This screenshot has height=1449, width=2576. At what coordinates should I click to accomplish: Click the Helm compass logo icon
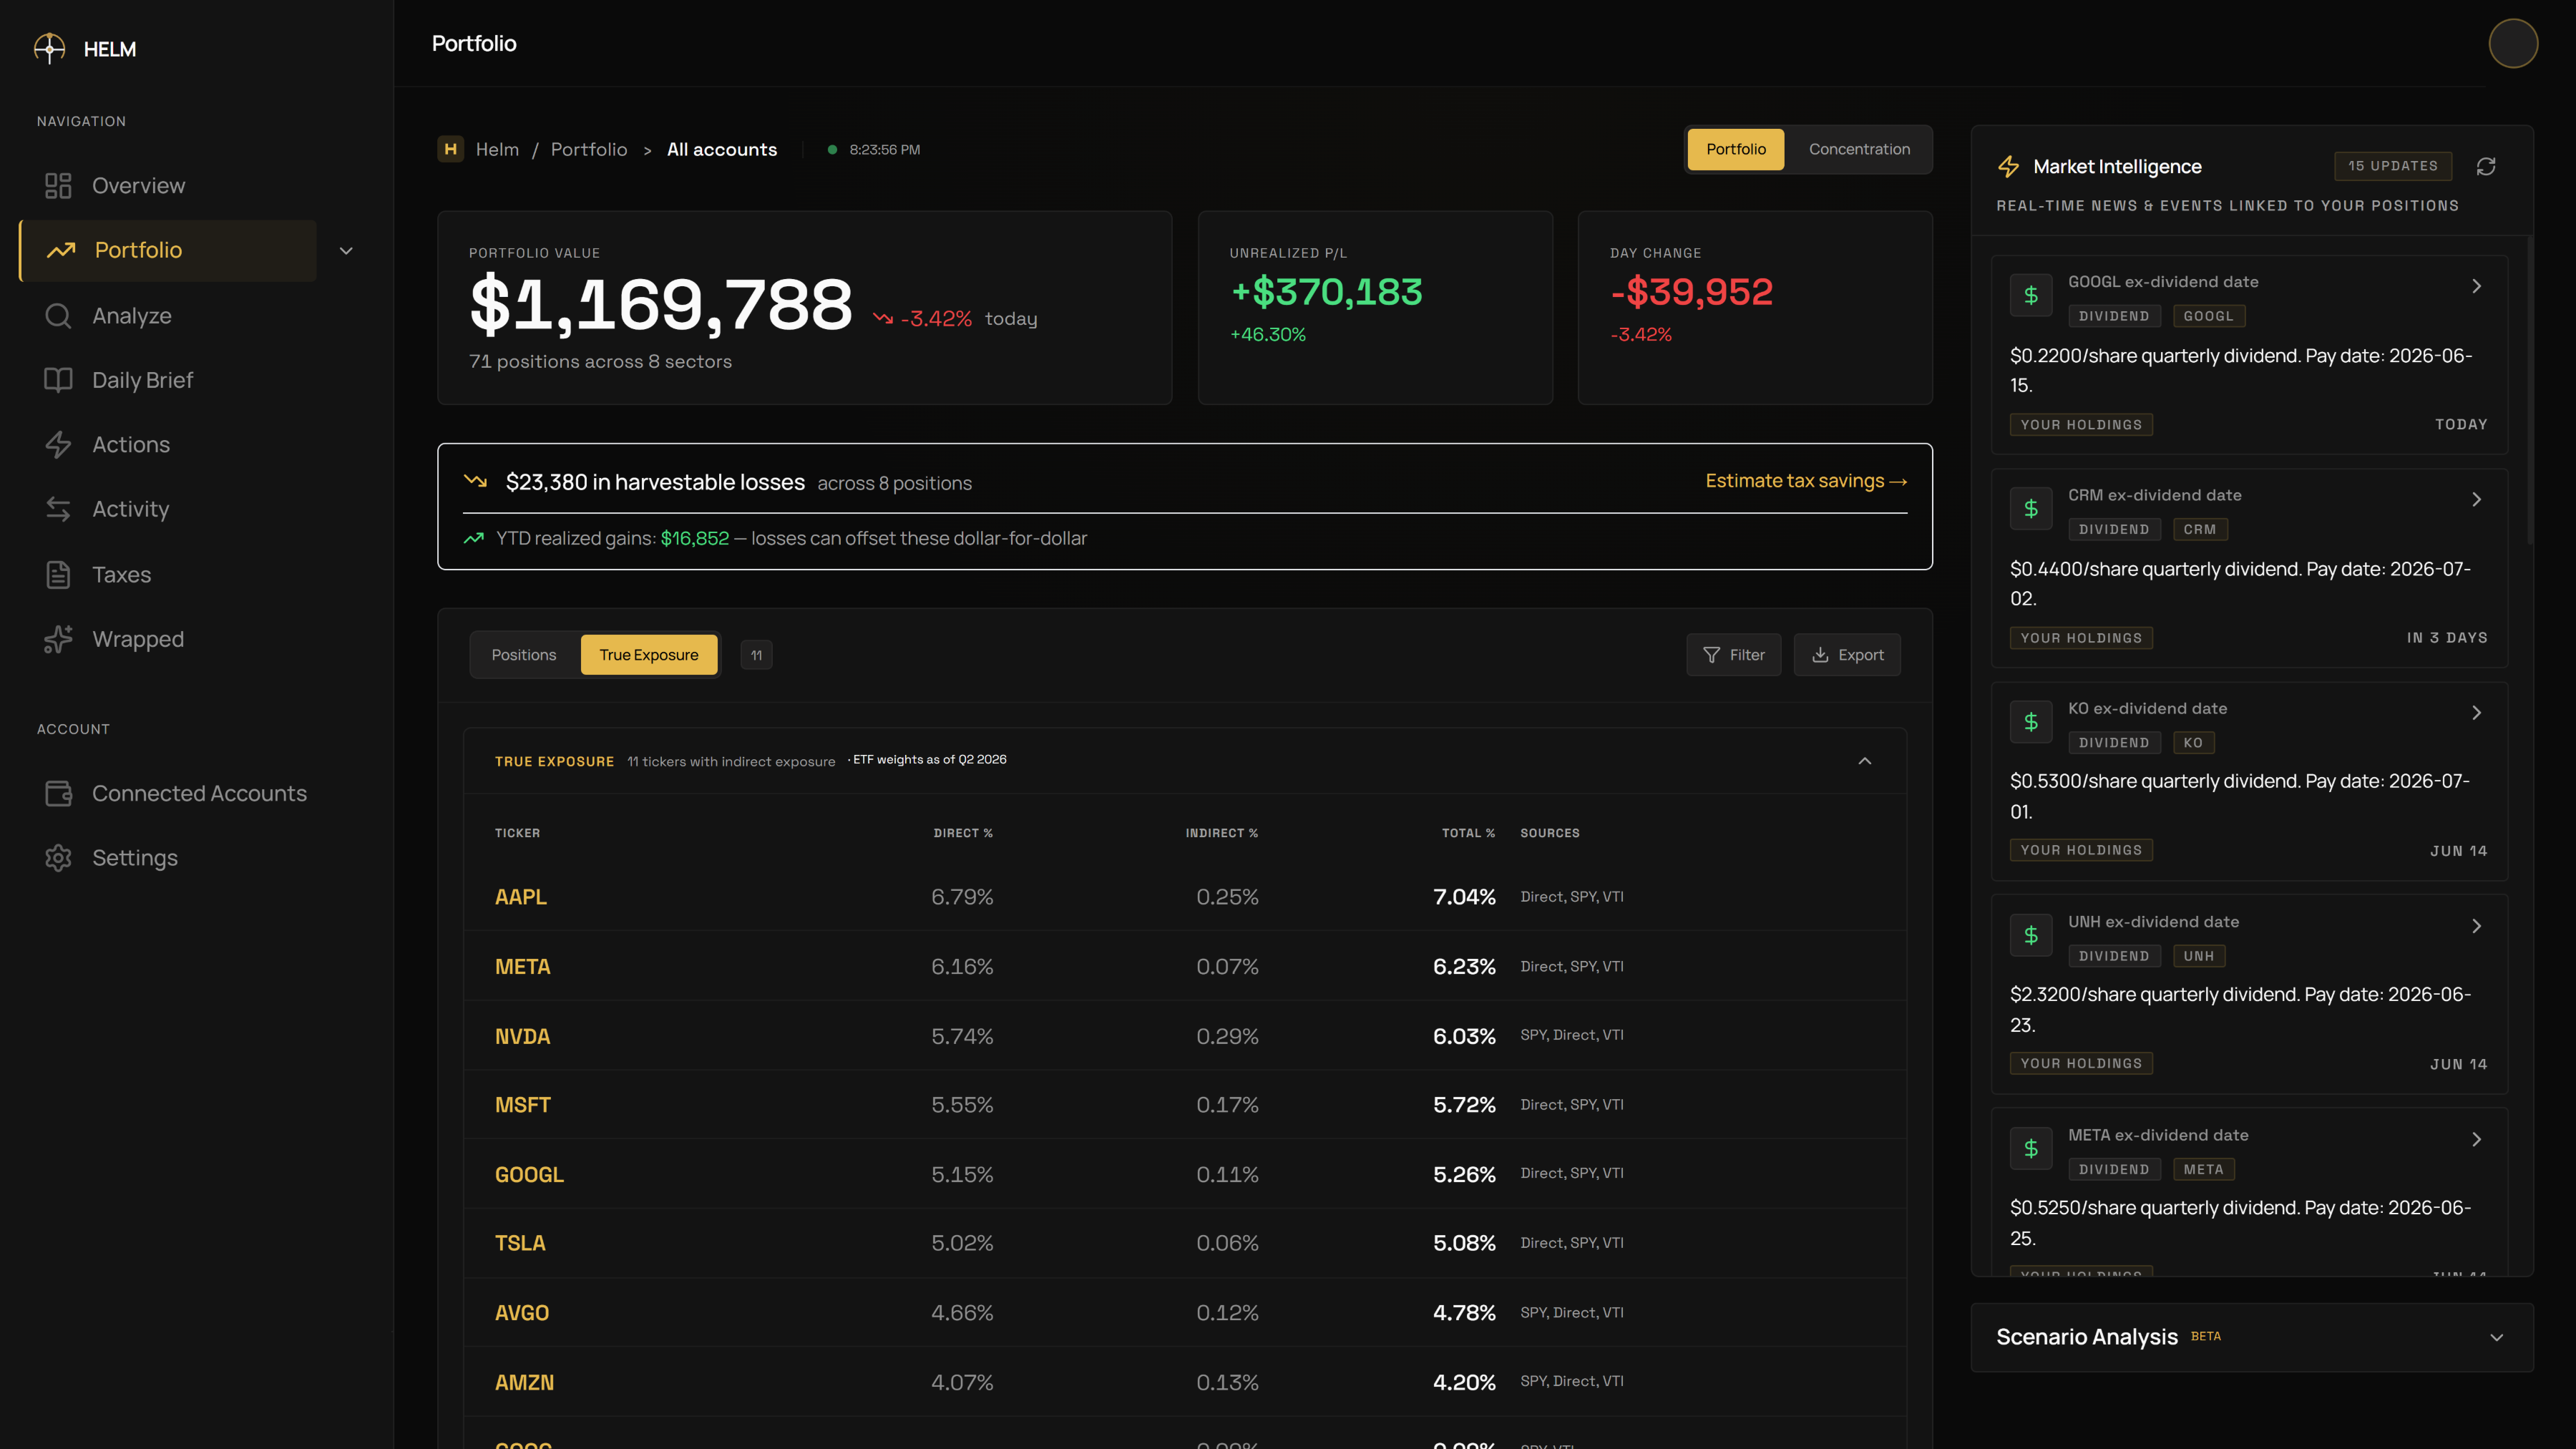49,48
